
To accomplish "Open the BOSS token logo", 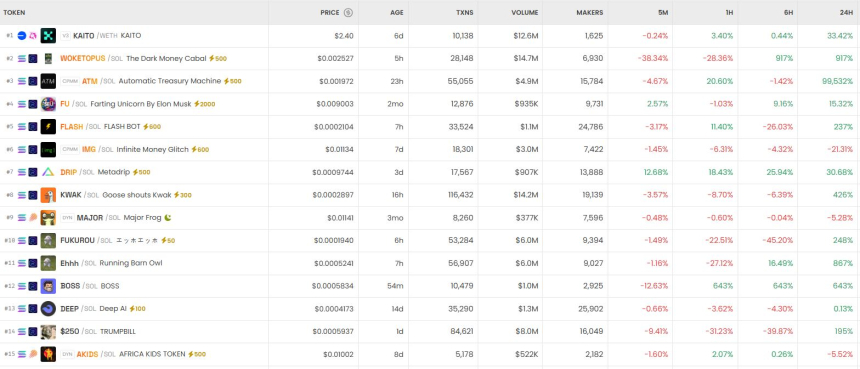I will coord(48,286).
